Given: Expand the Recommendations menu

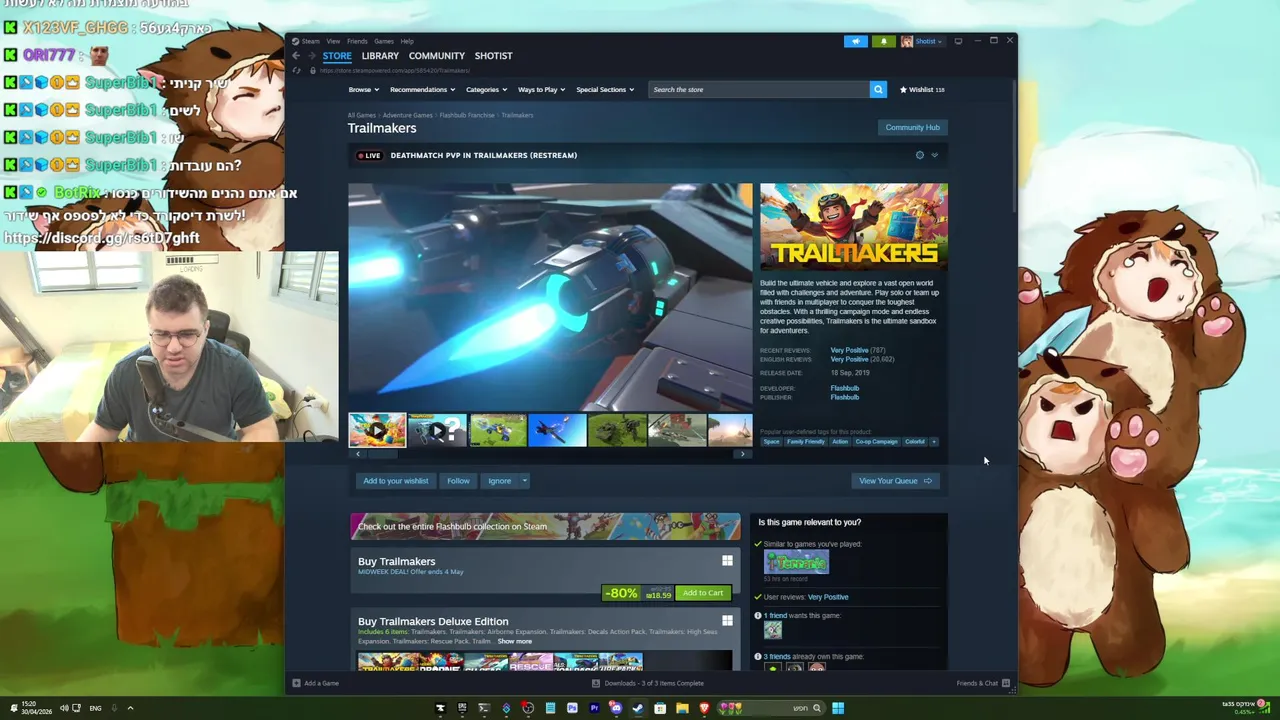Looking at the screenshot, I should tap(422, 89).
